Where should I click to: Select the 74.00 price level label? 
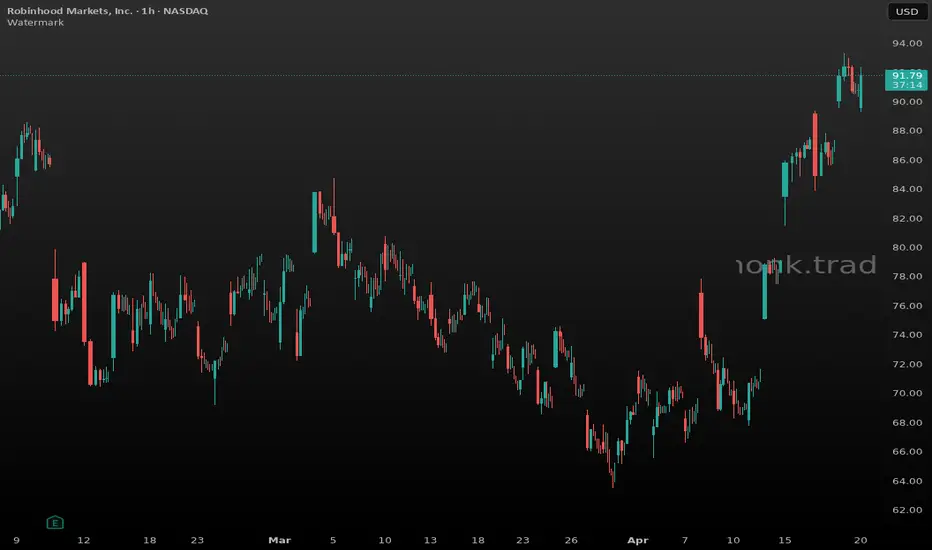pos(907,335)
